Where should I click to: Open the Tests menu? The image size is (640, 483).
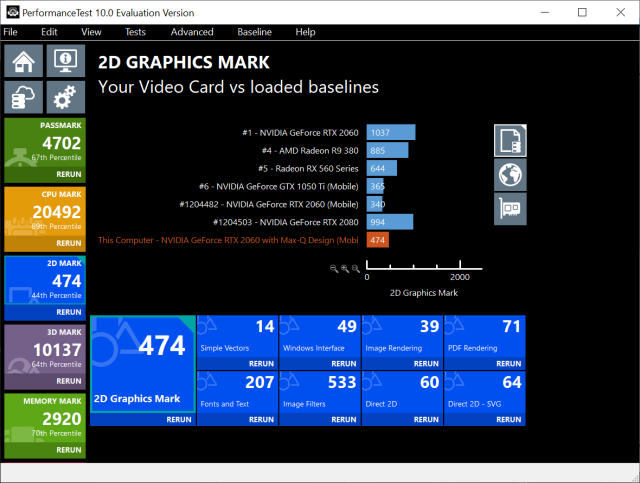coord(135,32)
